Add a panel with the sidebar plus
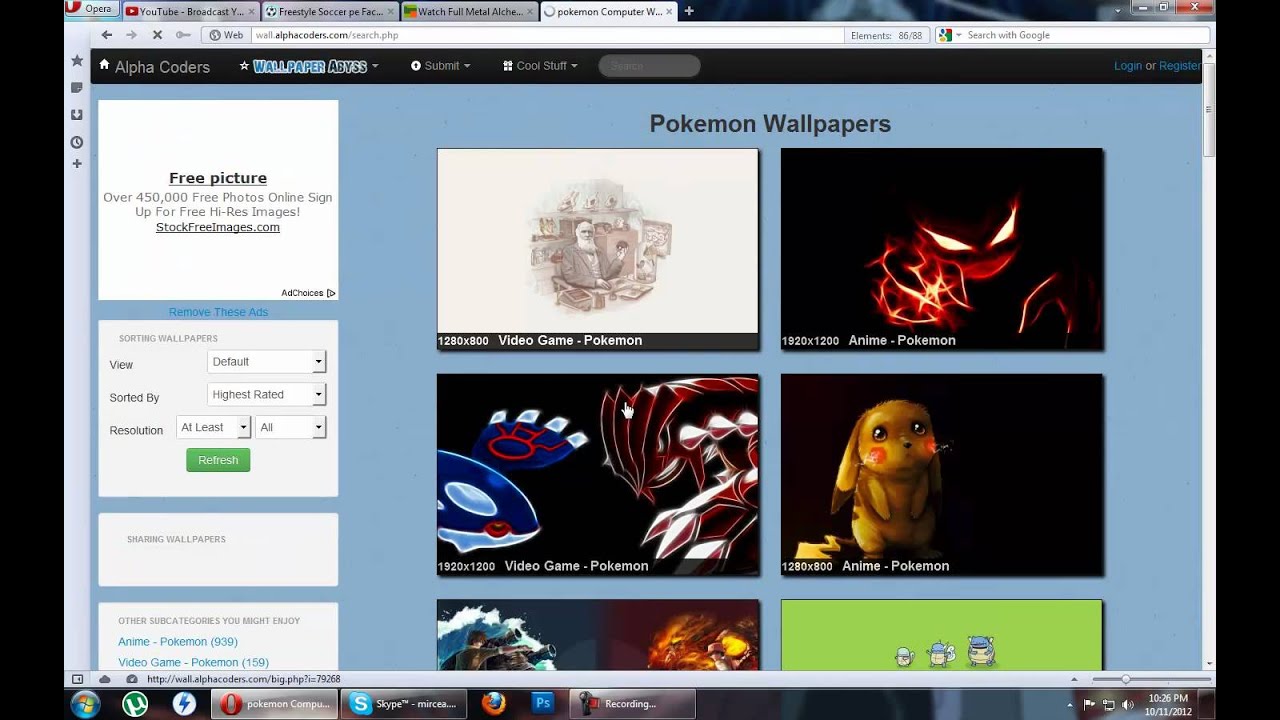Viewport: 1280px width, 720px height. pyautogui.click(x=77, y=163)
